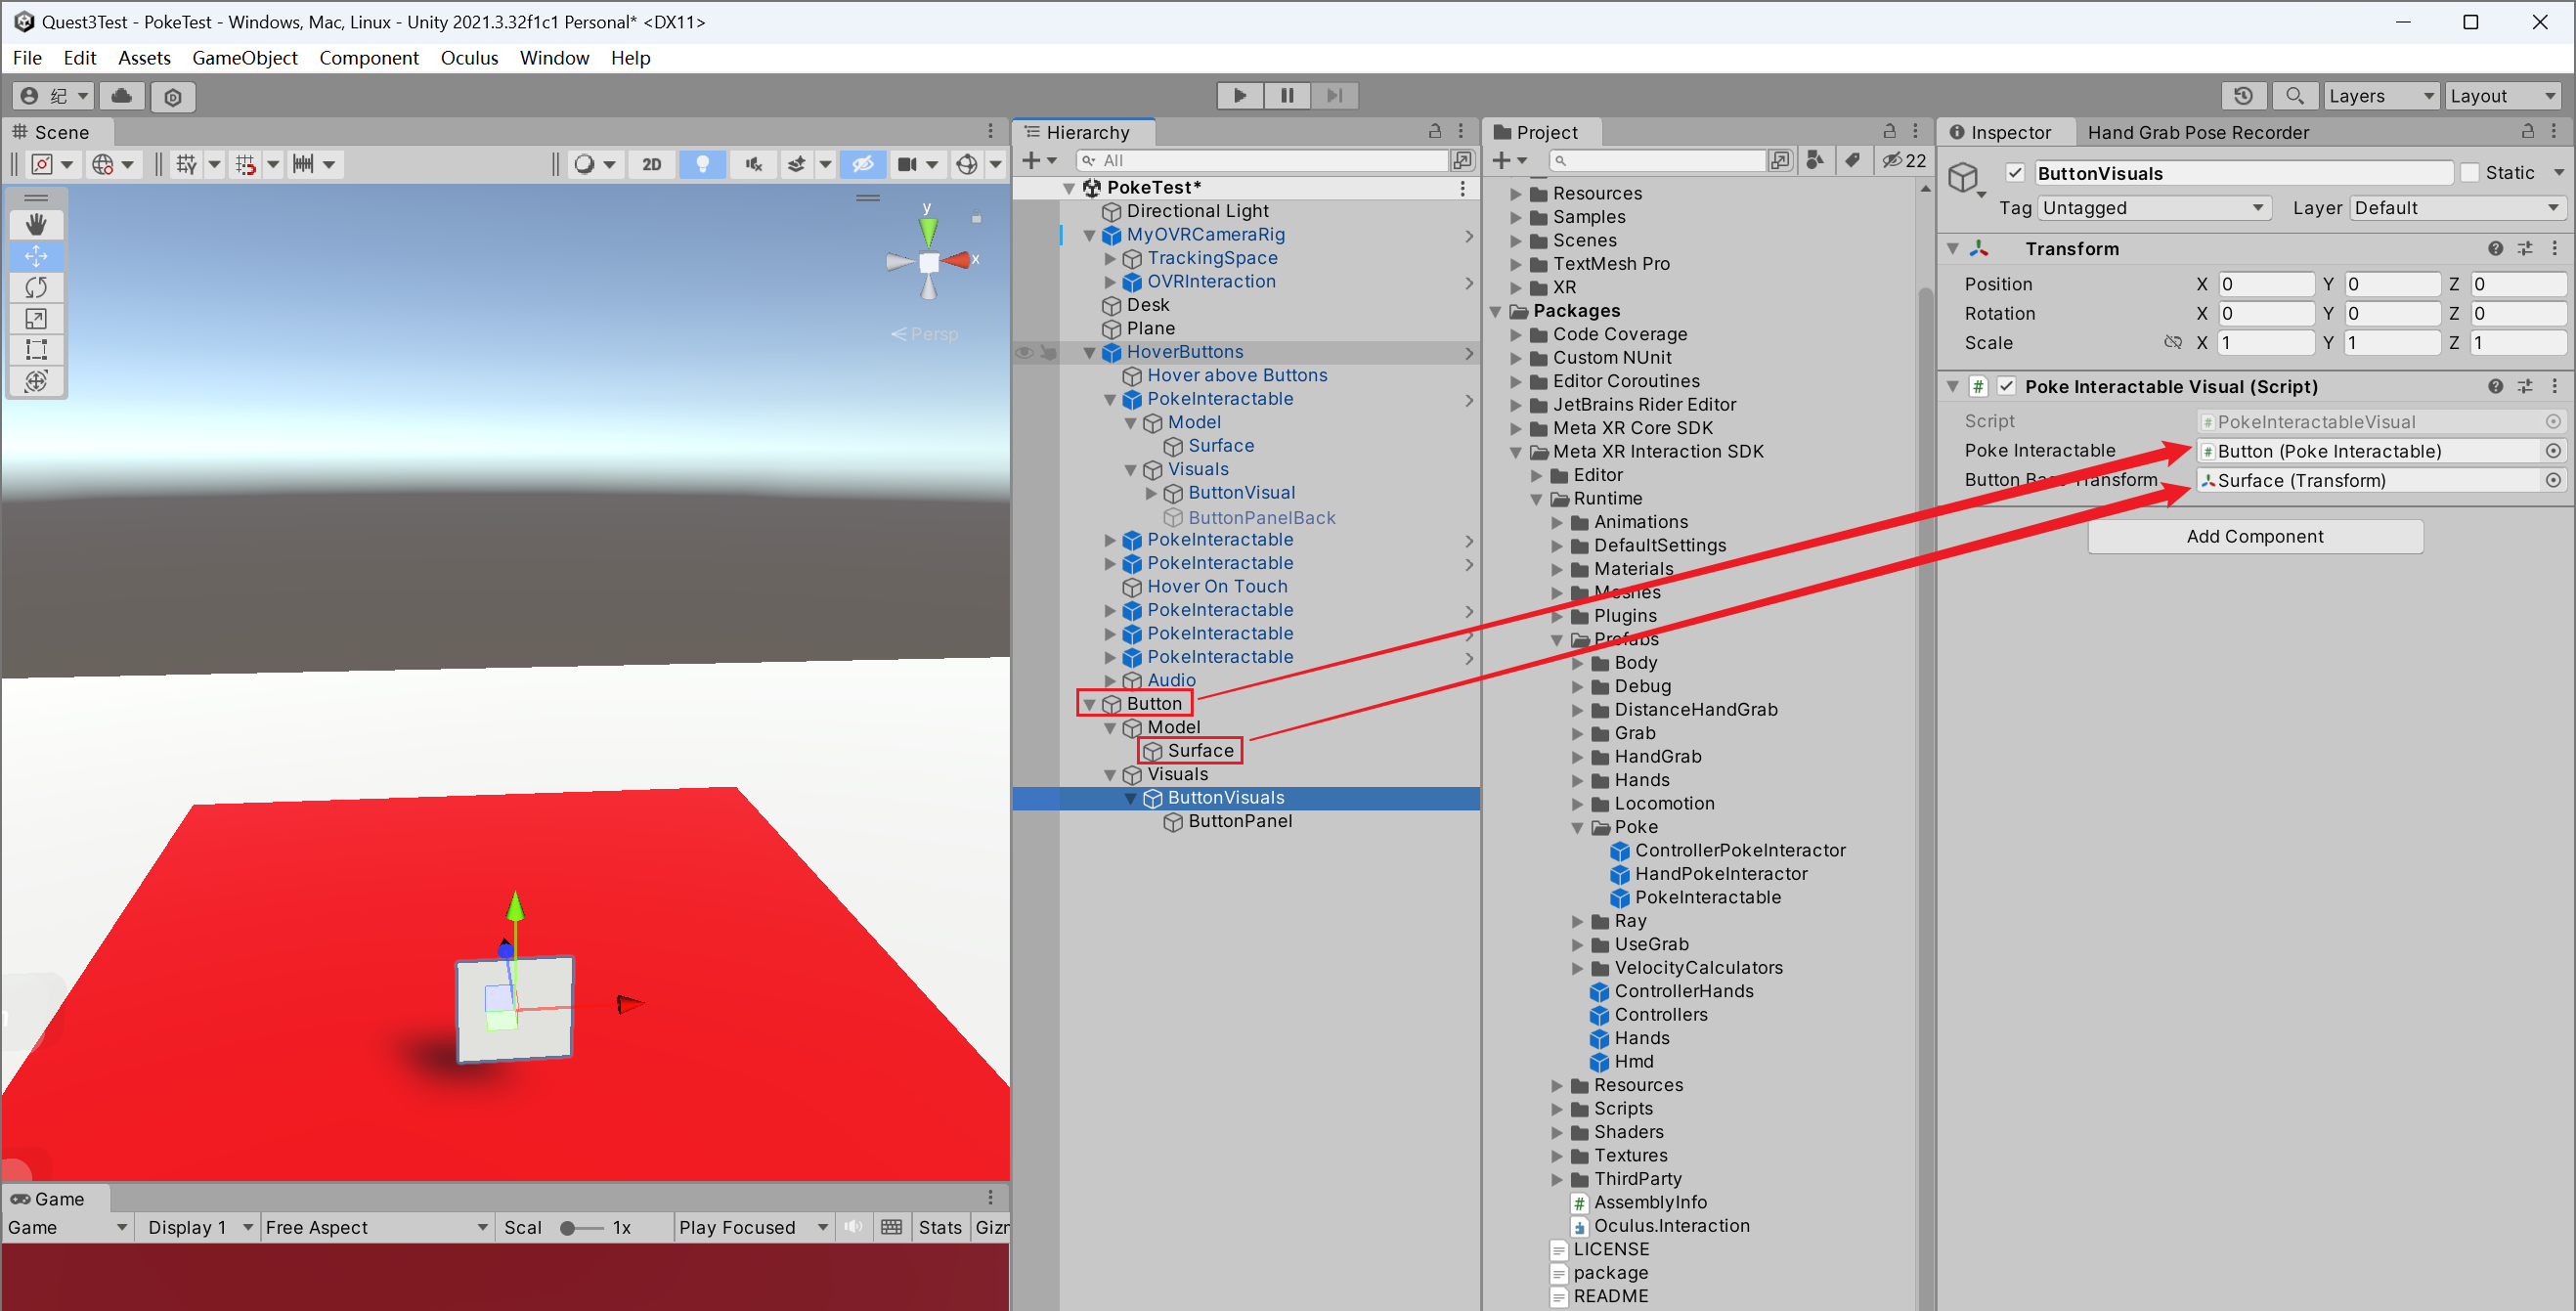Open Transform component preset icon
This screenshot has width=2576, height=1311.
tap(2525, 248)
